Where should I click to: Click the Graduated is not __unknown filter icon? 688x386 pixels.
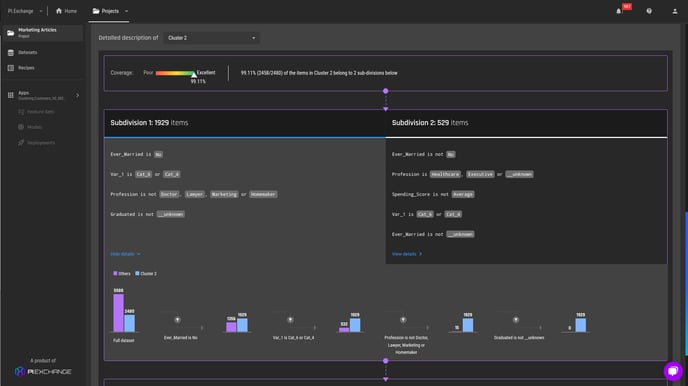[516, 320]
